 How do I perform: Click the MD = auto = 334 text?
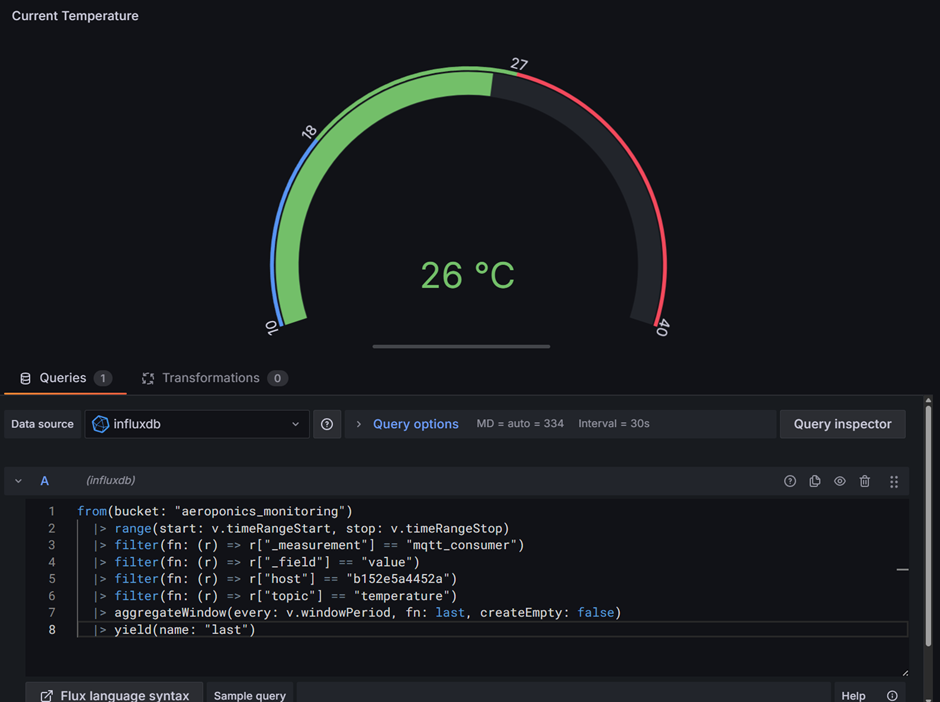[x=520, y=424]
